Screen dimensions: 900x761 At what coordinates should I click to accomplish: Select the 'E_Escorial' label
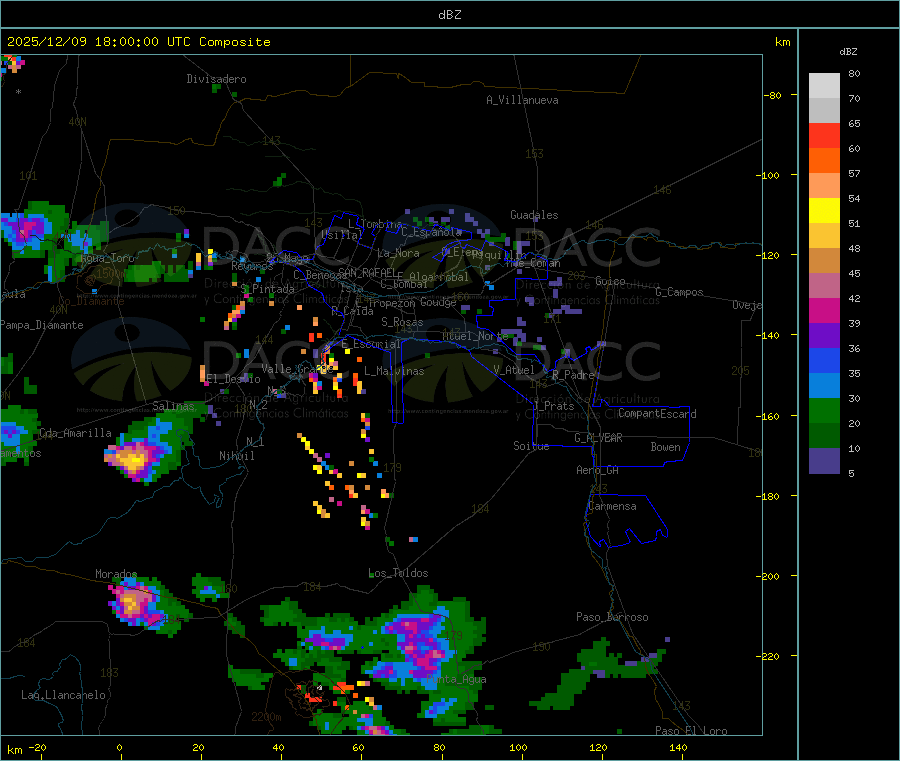click(x=371, y=344)
